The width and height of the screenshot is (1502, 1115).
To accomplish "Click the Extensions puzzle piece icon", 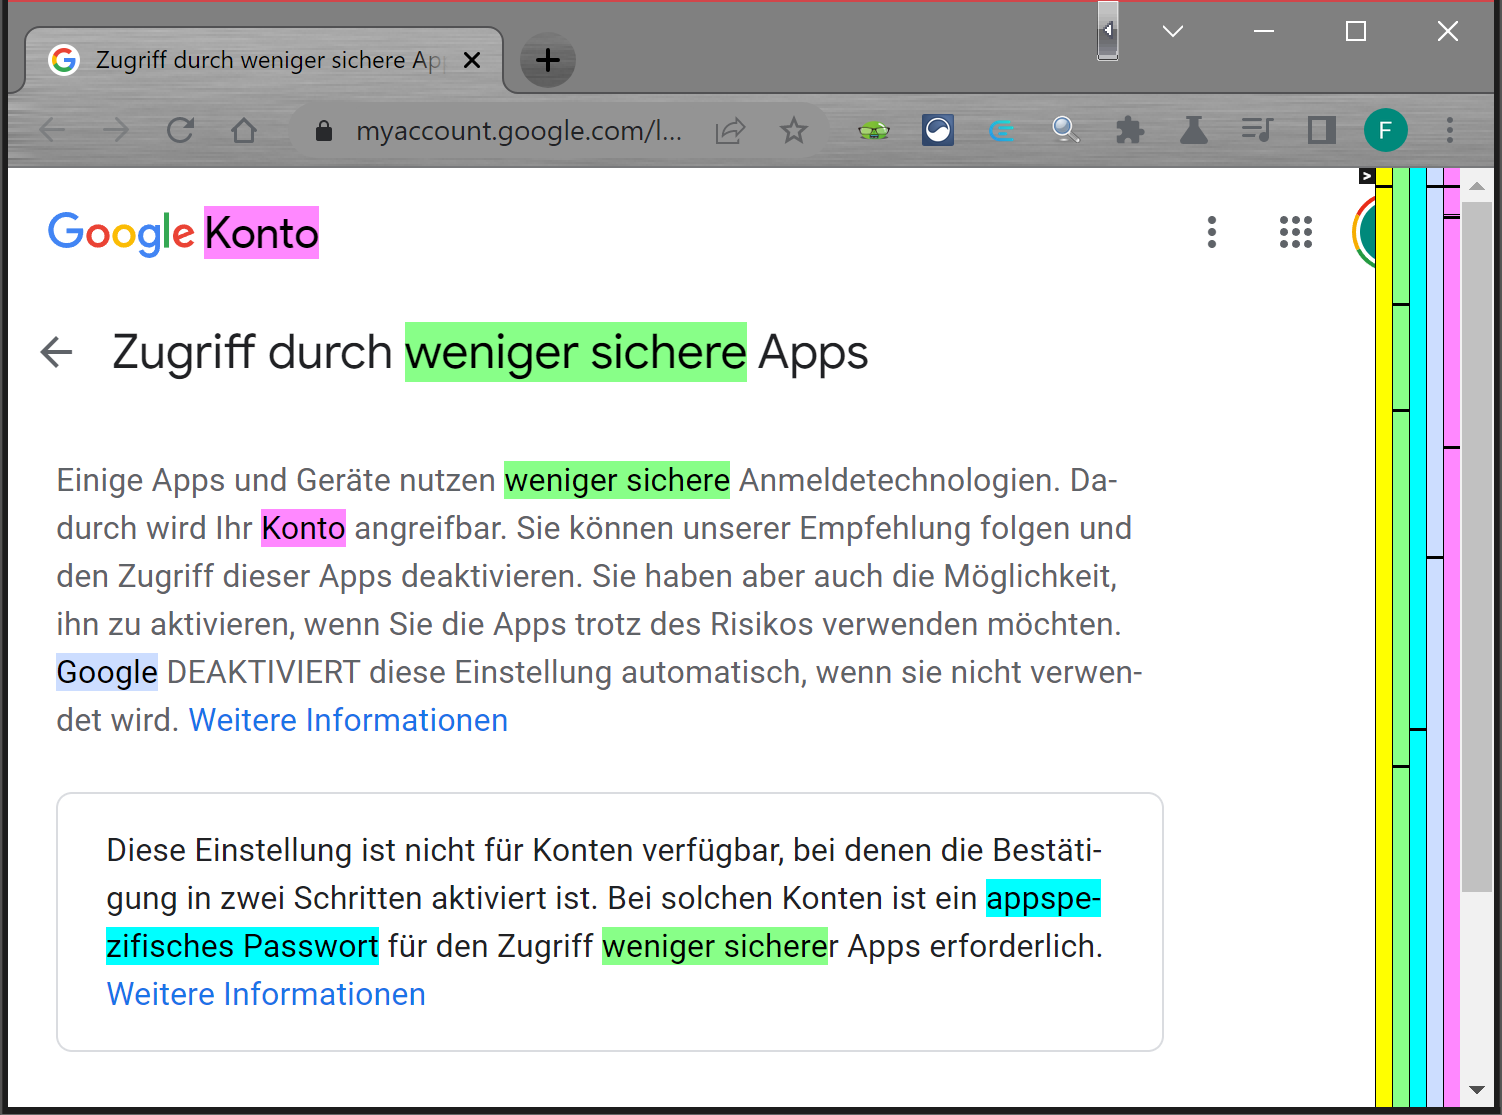I will (1129, 130).
